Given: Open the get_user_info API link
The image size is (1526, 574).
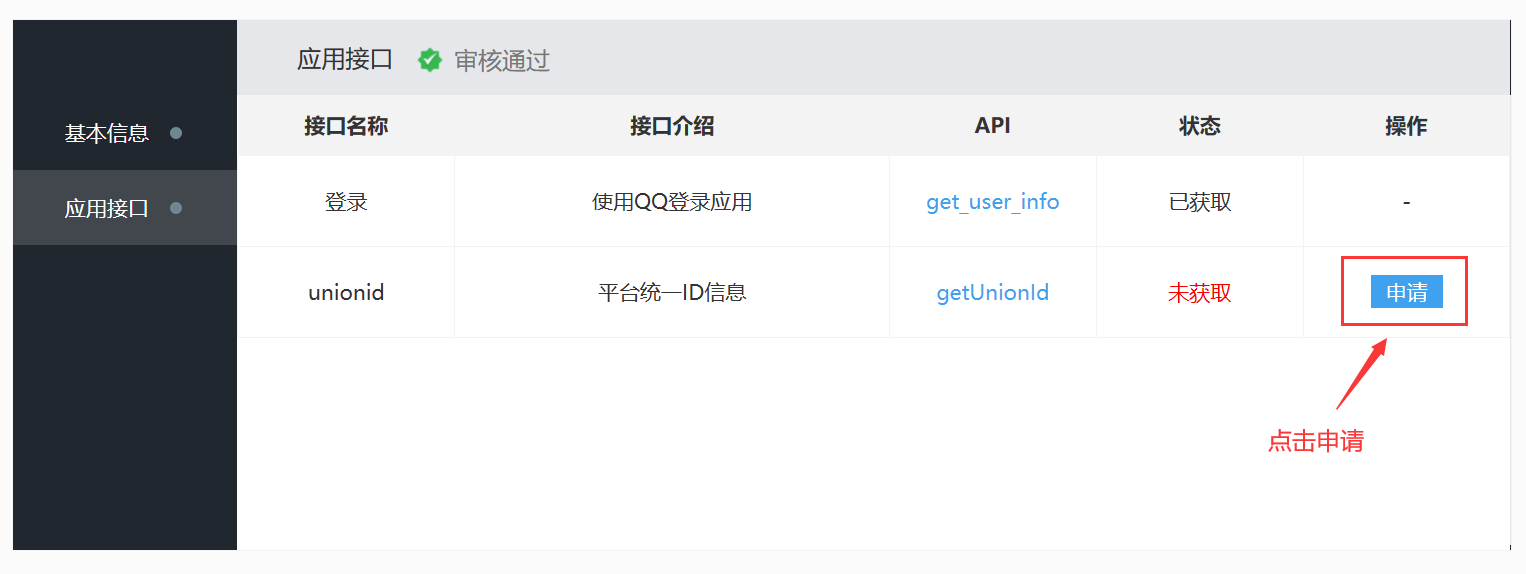Looking at the screenshot, I should (x=992, y=202).
